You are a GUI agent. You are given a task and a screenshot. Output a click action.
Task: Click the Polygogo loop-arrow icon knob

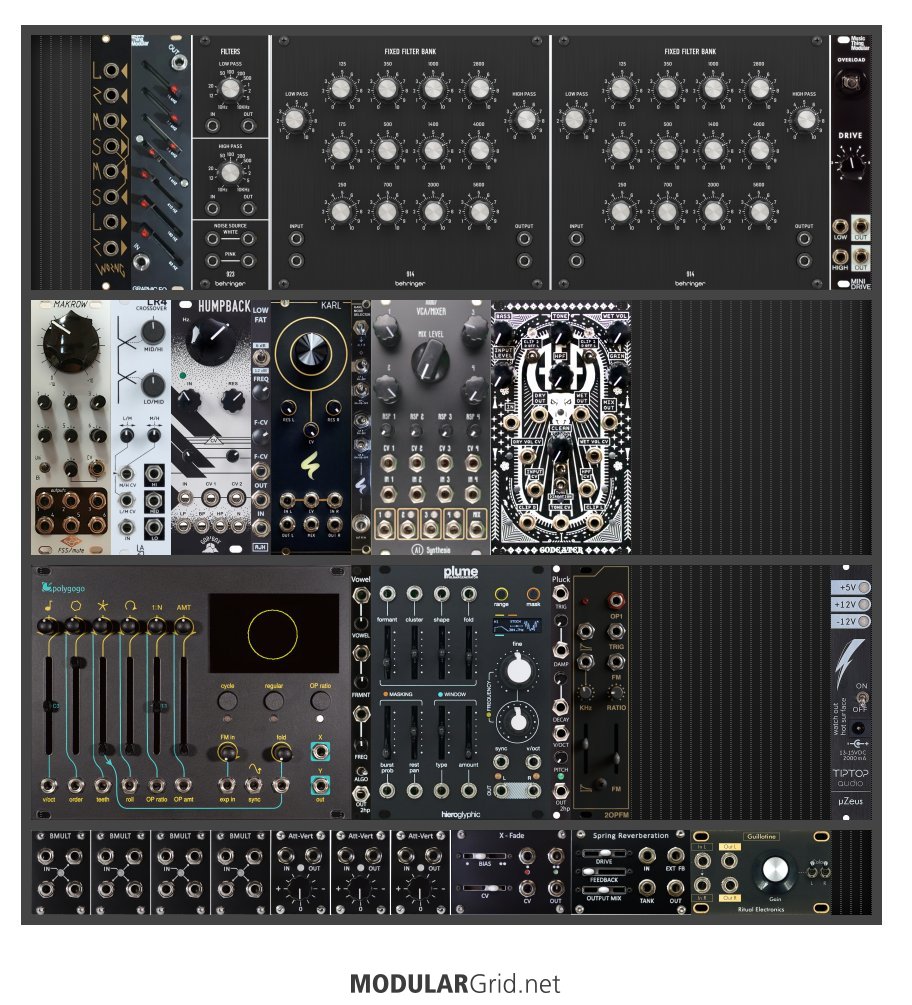tap(129, 626)
